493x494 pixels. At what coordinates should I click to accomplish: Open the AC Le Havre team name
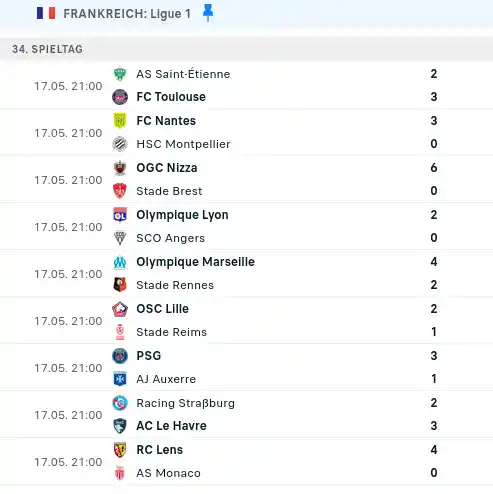tap(172, 426)
